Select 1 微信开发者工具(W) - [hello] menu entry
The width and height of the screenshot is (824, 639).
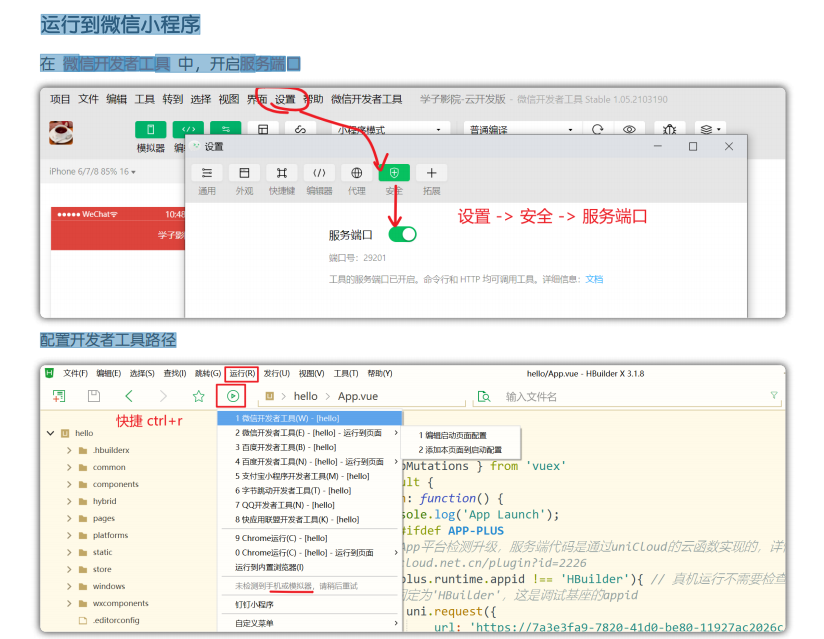pyautogui.click(x=310, y=418)
